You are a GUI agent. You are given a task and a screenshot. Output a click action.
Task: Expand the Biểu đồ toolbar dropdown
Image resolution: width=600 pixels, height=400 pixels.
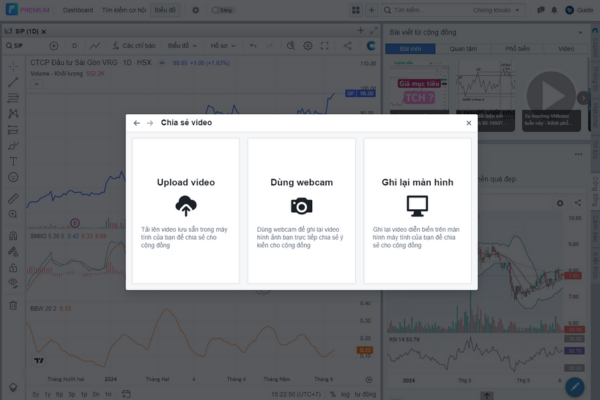pyautogui.click(x=182, y=46)
